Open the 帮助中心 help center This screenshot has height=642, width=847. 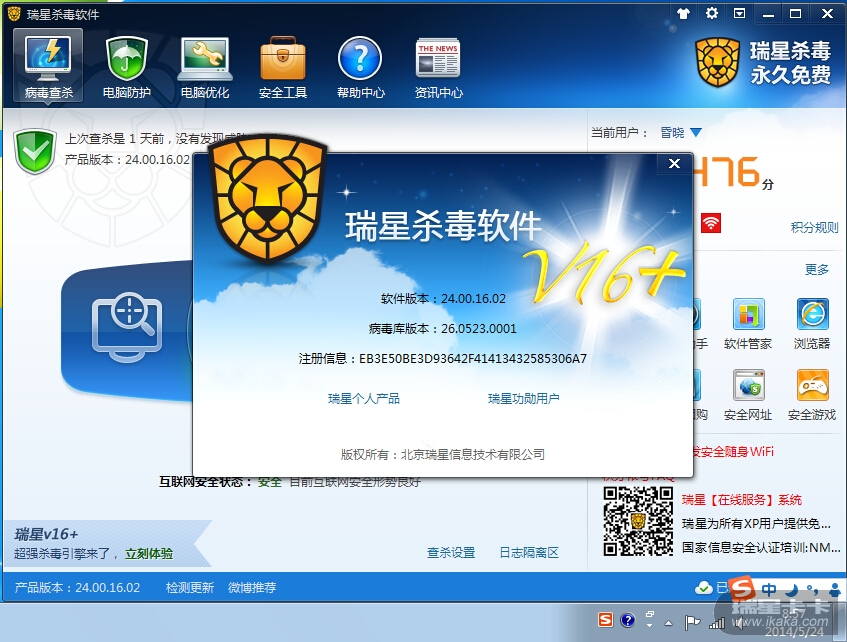pyautogui.click(x=360, y=68)
